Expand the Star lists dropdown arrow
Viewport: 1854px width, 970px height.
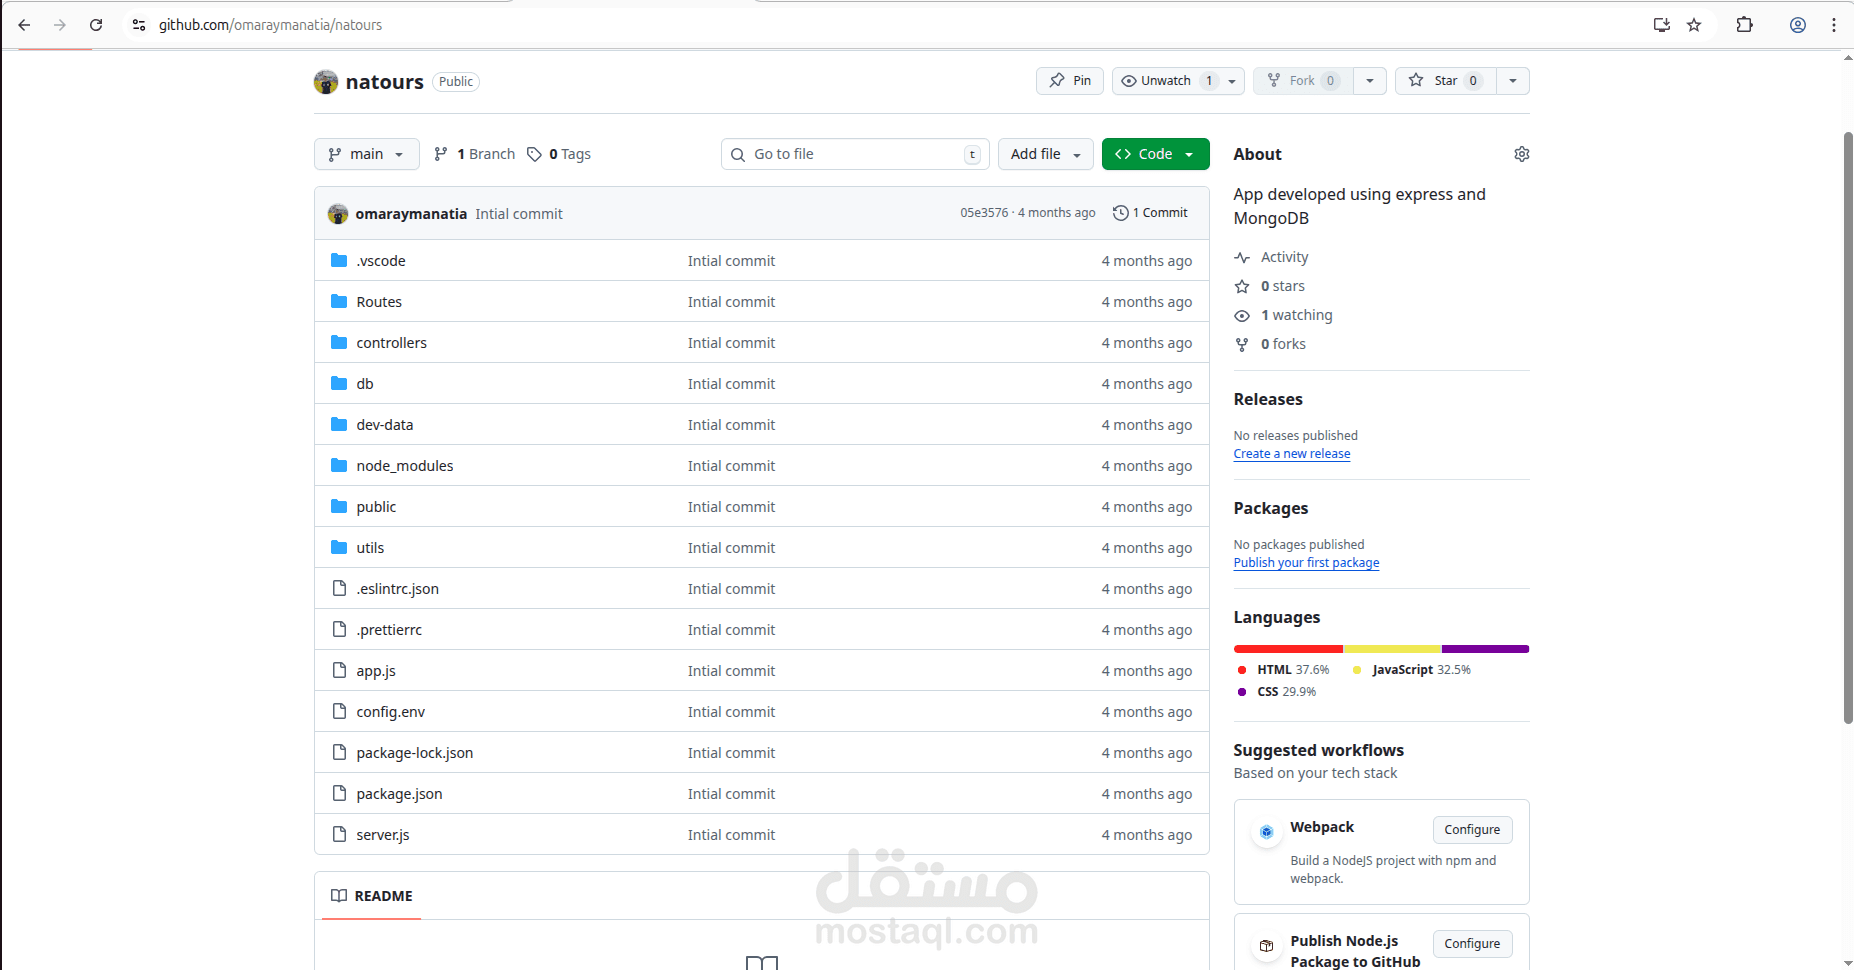click(1513, 81)
